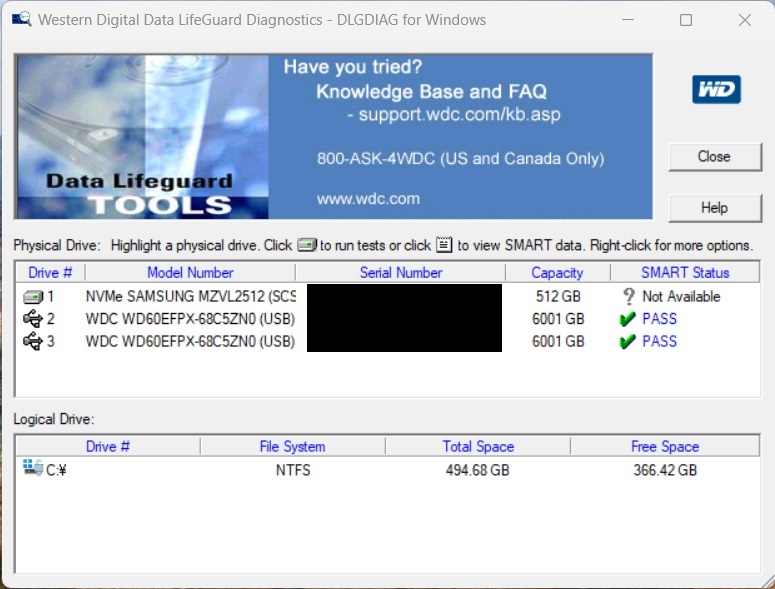Click Not Available SMART status text
The width and height of the screenshot is (775, 589).
pyautogui.click(x=681, y=296)
